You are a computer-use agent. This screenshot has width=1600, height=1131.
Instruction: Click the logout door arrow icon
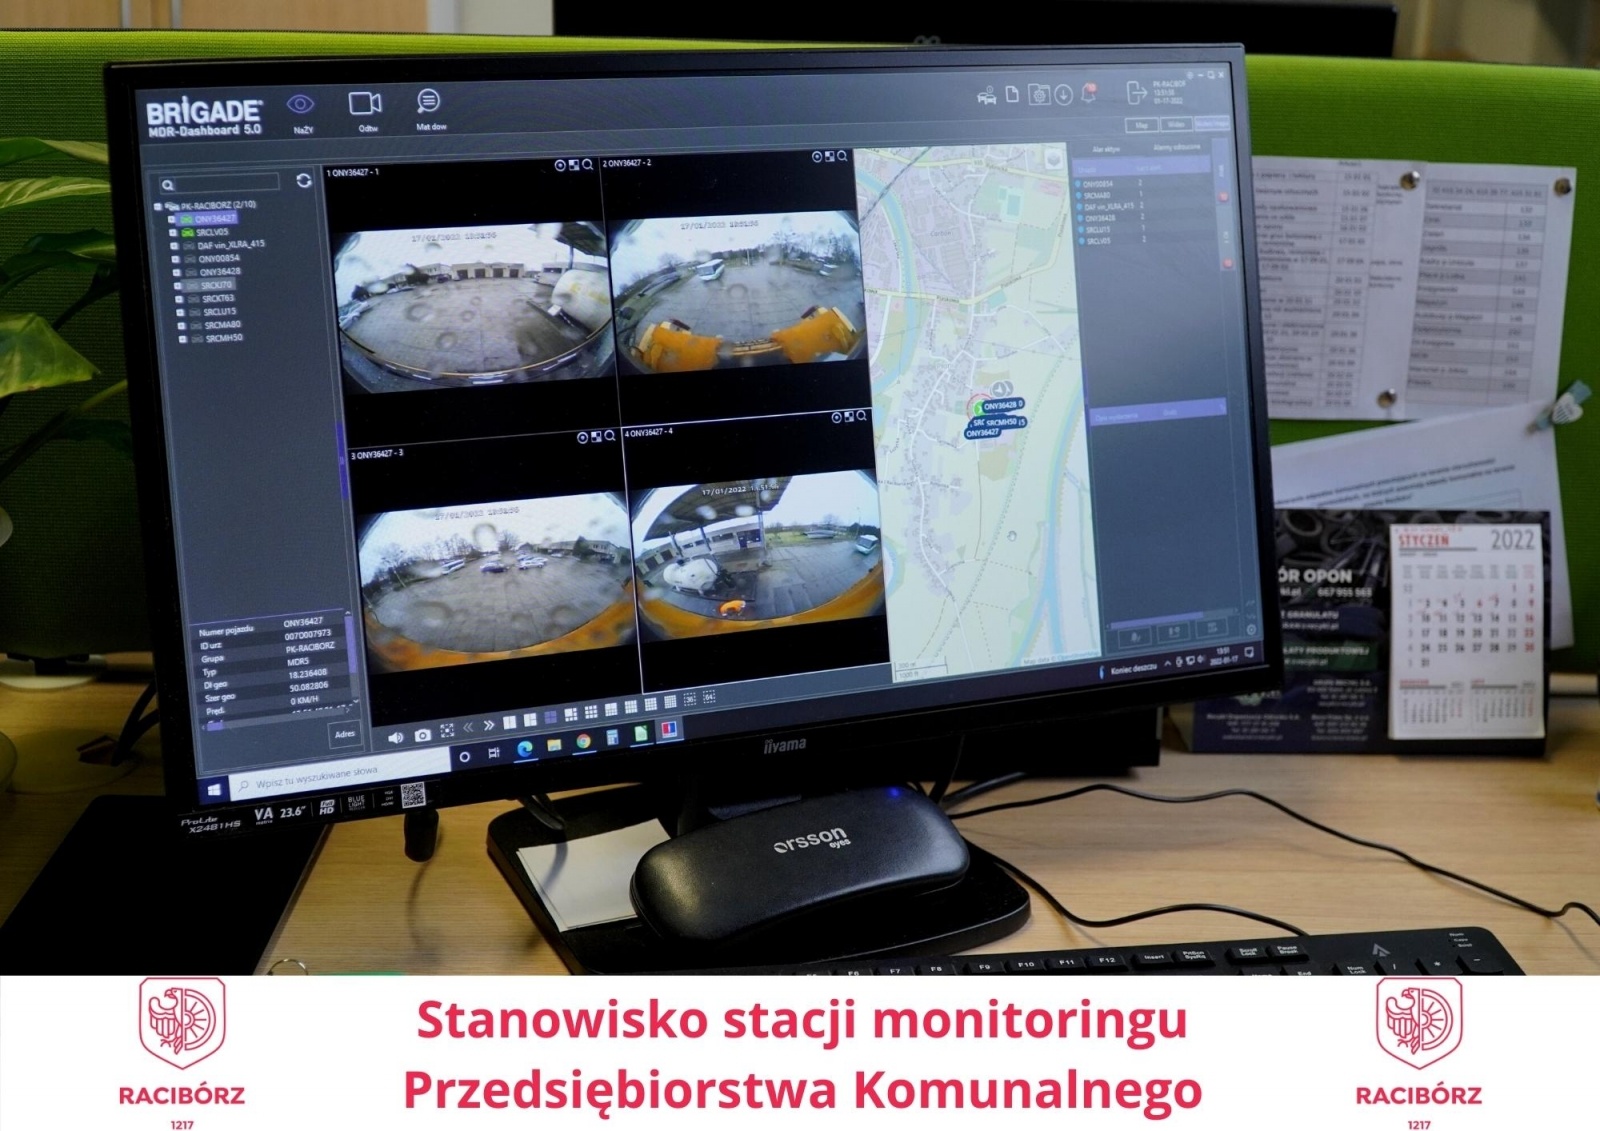1136,93
